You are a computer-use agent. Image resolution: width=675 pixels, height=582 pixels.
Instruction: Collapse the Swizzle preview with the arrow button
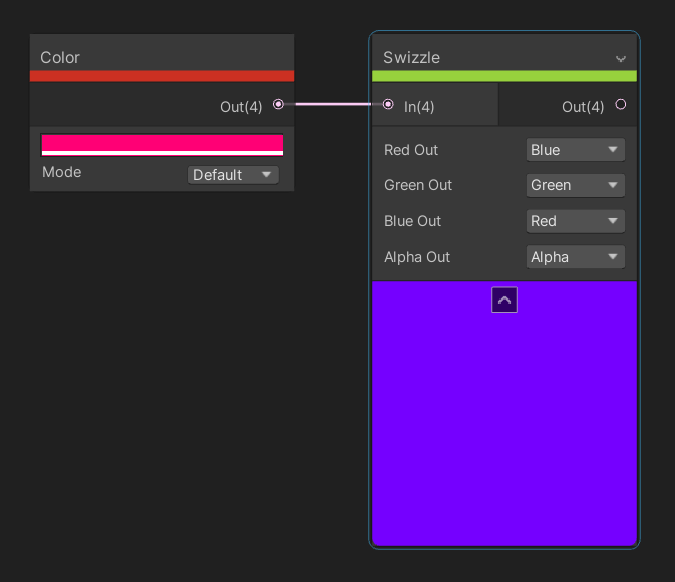504,300
